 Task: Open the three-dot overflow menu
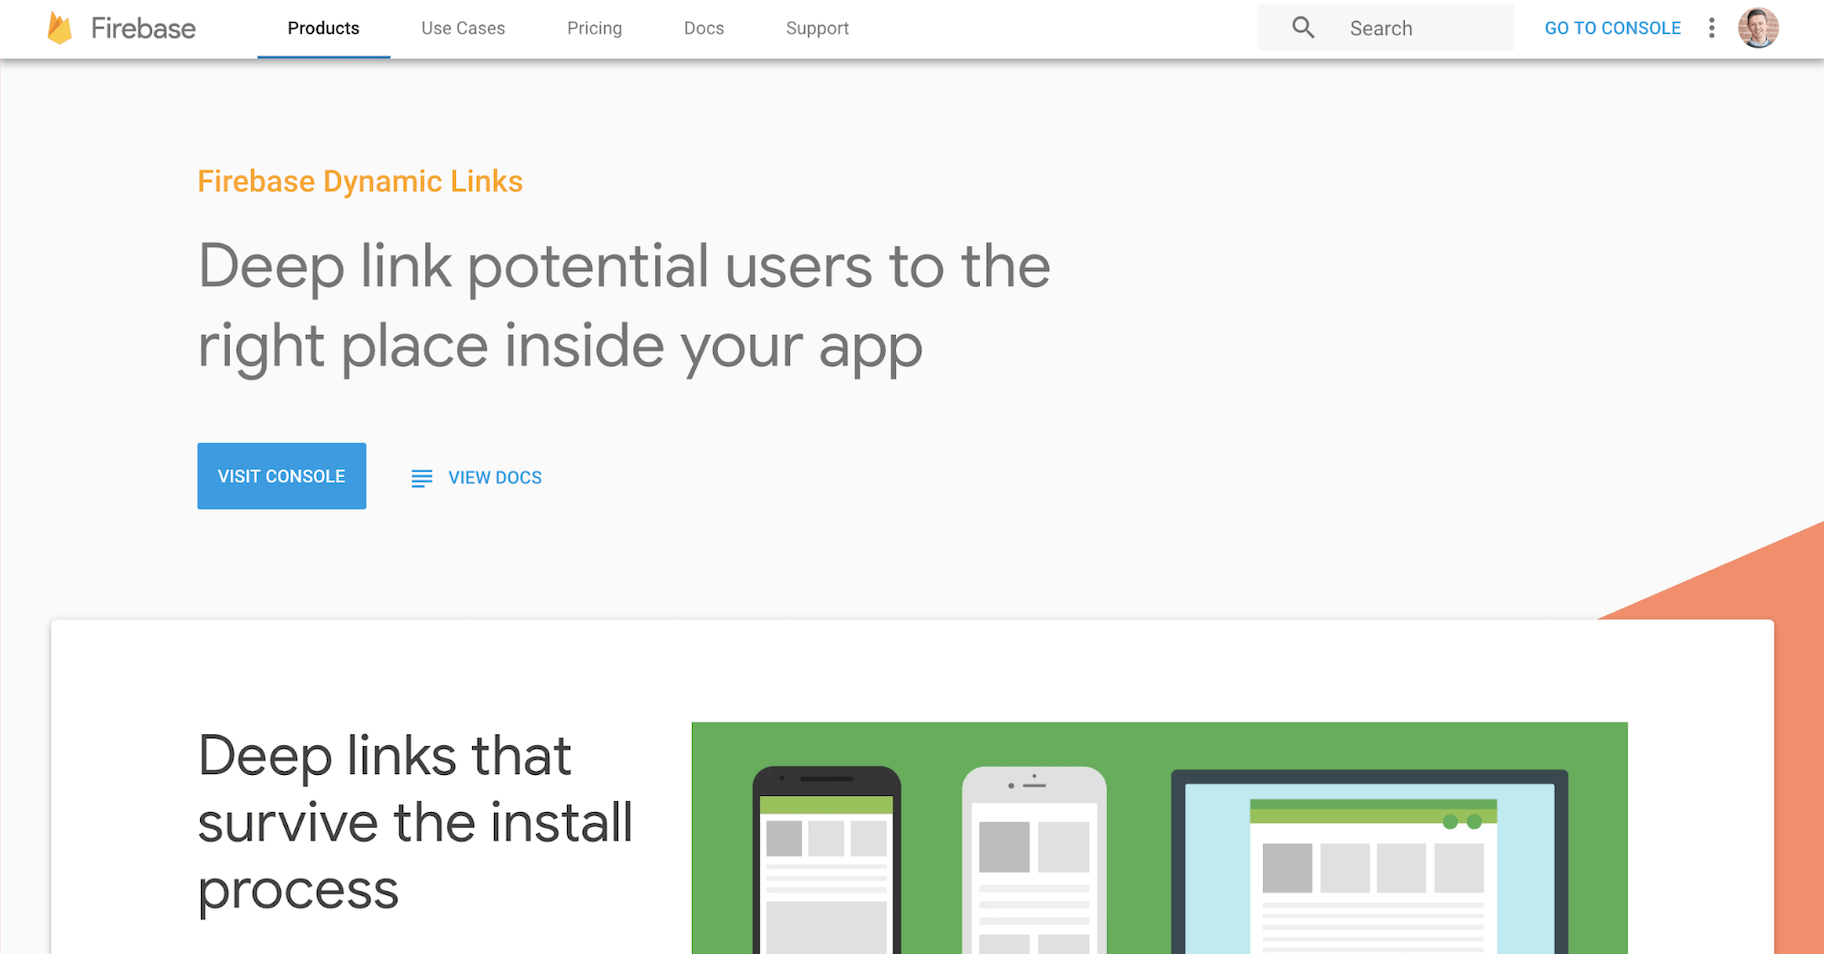click(1712, 28)
